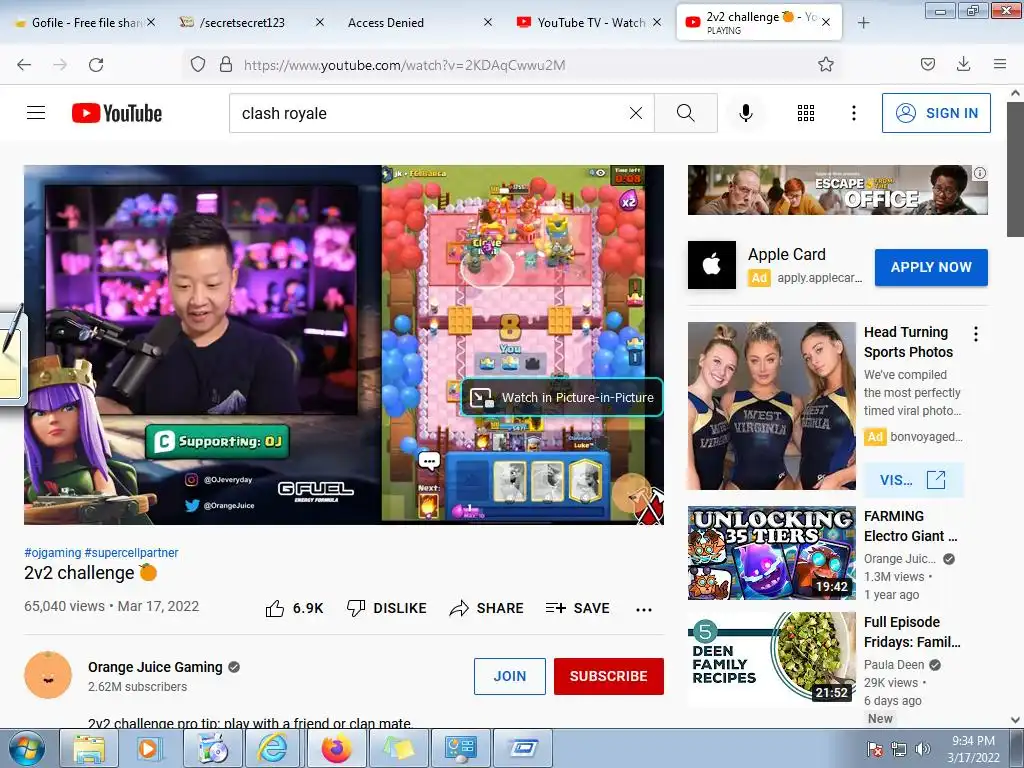1024x768 pixels.
Task: Reload the current page
Action: [96, 65]
